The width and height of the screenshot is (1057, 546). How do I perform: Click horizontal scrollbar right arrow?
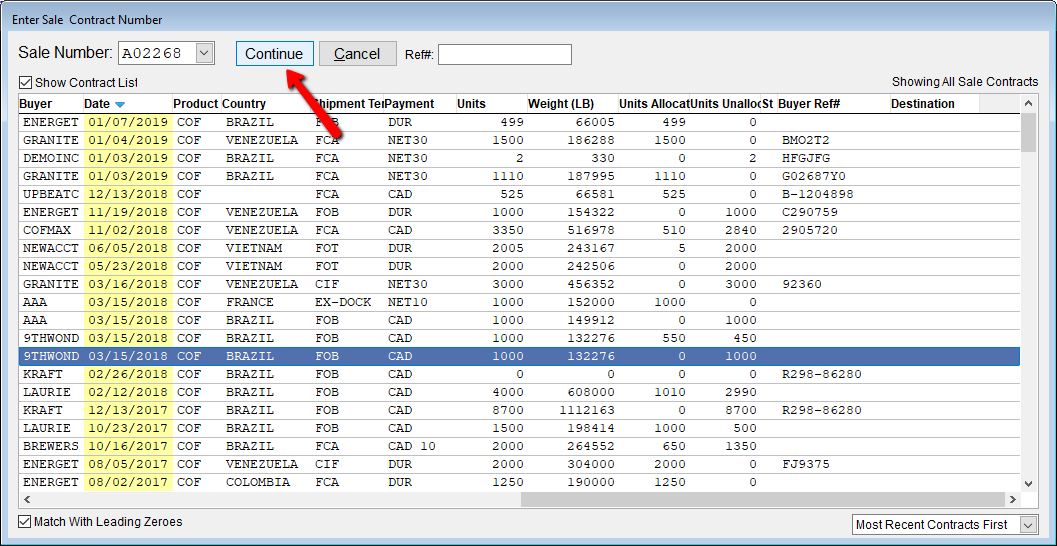tap(1013, 499)
